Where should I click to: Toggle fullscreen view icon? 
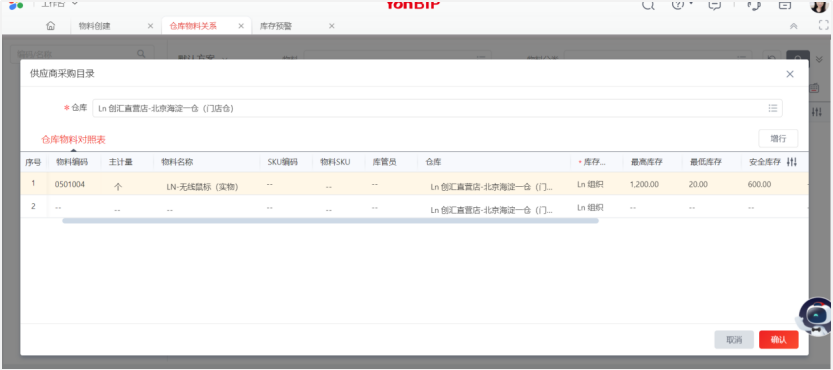[823, 25]
